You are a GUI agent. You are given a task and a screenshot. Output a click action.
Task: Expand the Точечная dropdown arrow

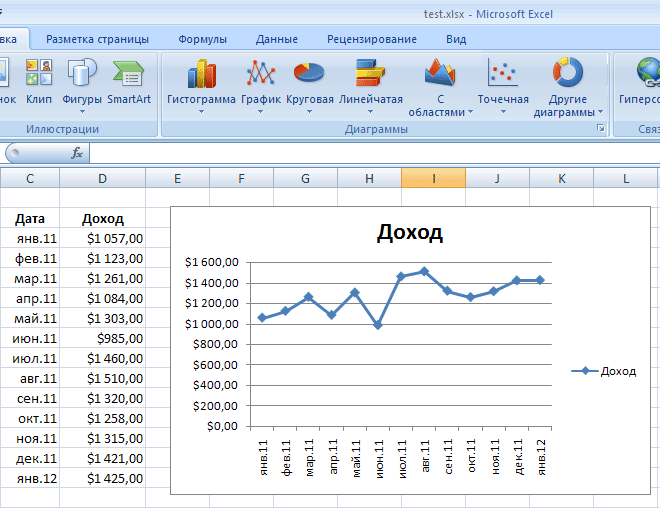[503, 112]
